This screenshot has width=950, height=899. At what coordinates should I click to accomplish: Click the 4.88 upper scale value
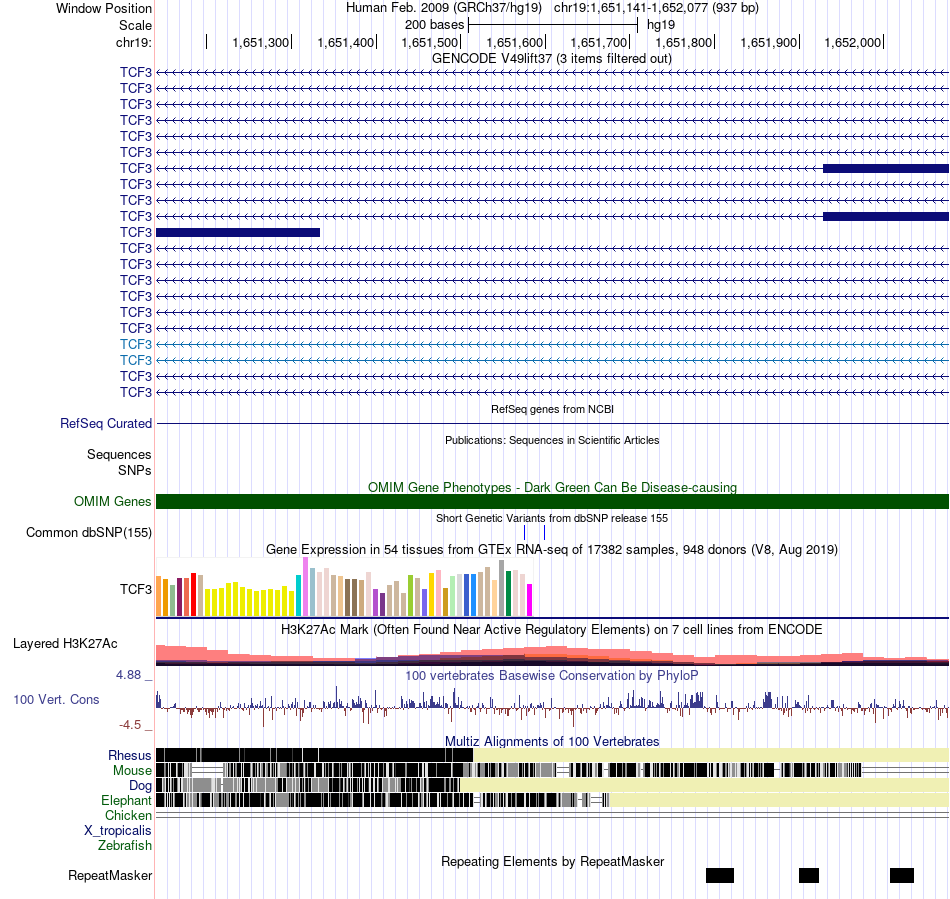pyautogui.click(x=128, y=675)
